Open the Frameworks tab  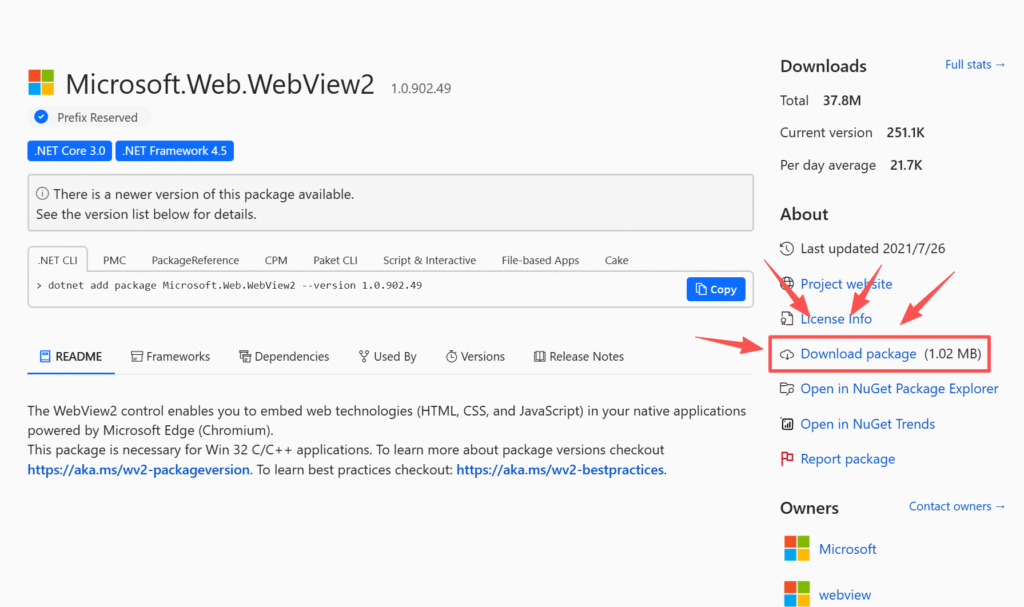[170, 357]
